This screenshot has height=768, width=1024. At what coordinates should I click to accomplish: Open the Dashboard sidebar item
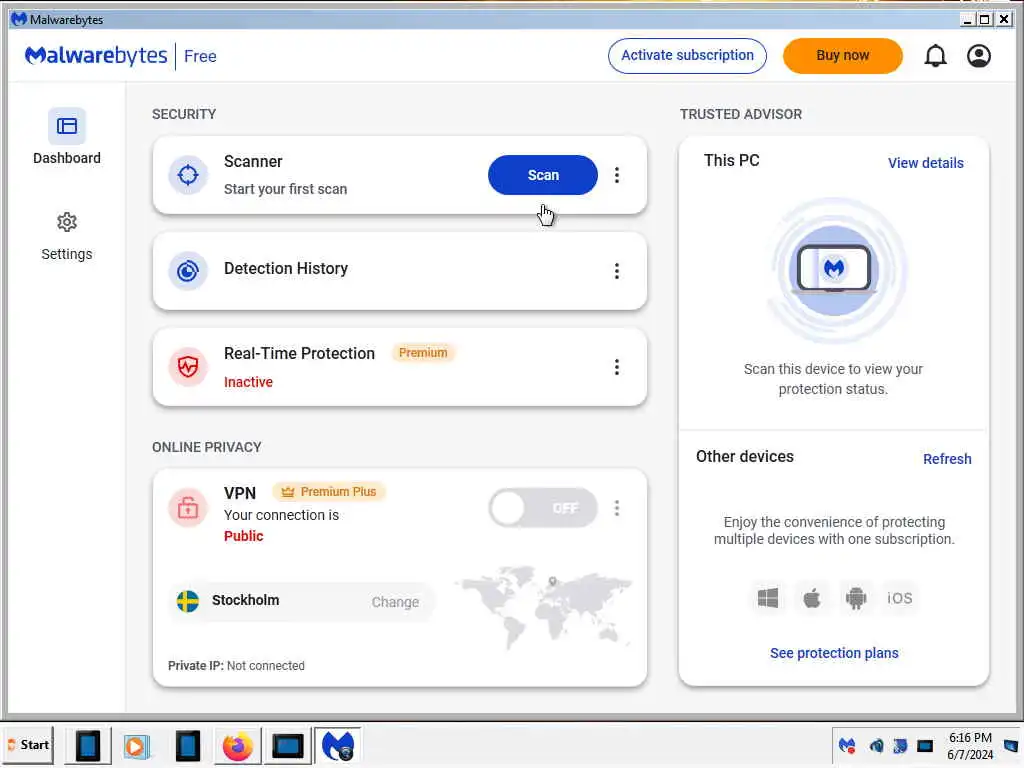[67, 137]
